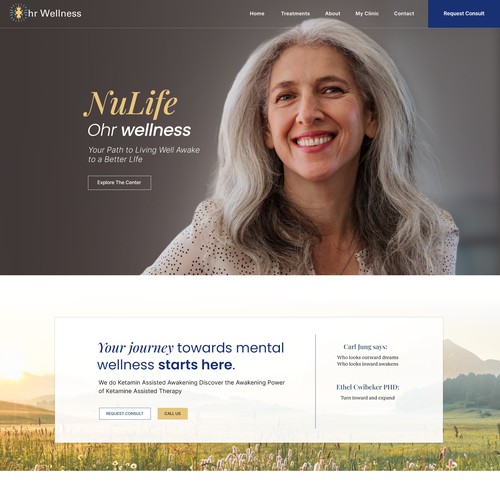
Task: Click the Carl Jung says quote heading
Action: pos(365,347)
